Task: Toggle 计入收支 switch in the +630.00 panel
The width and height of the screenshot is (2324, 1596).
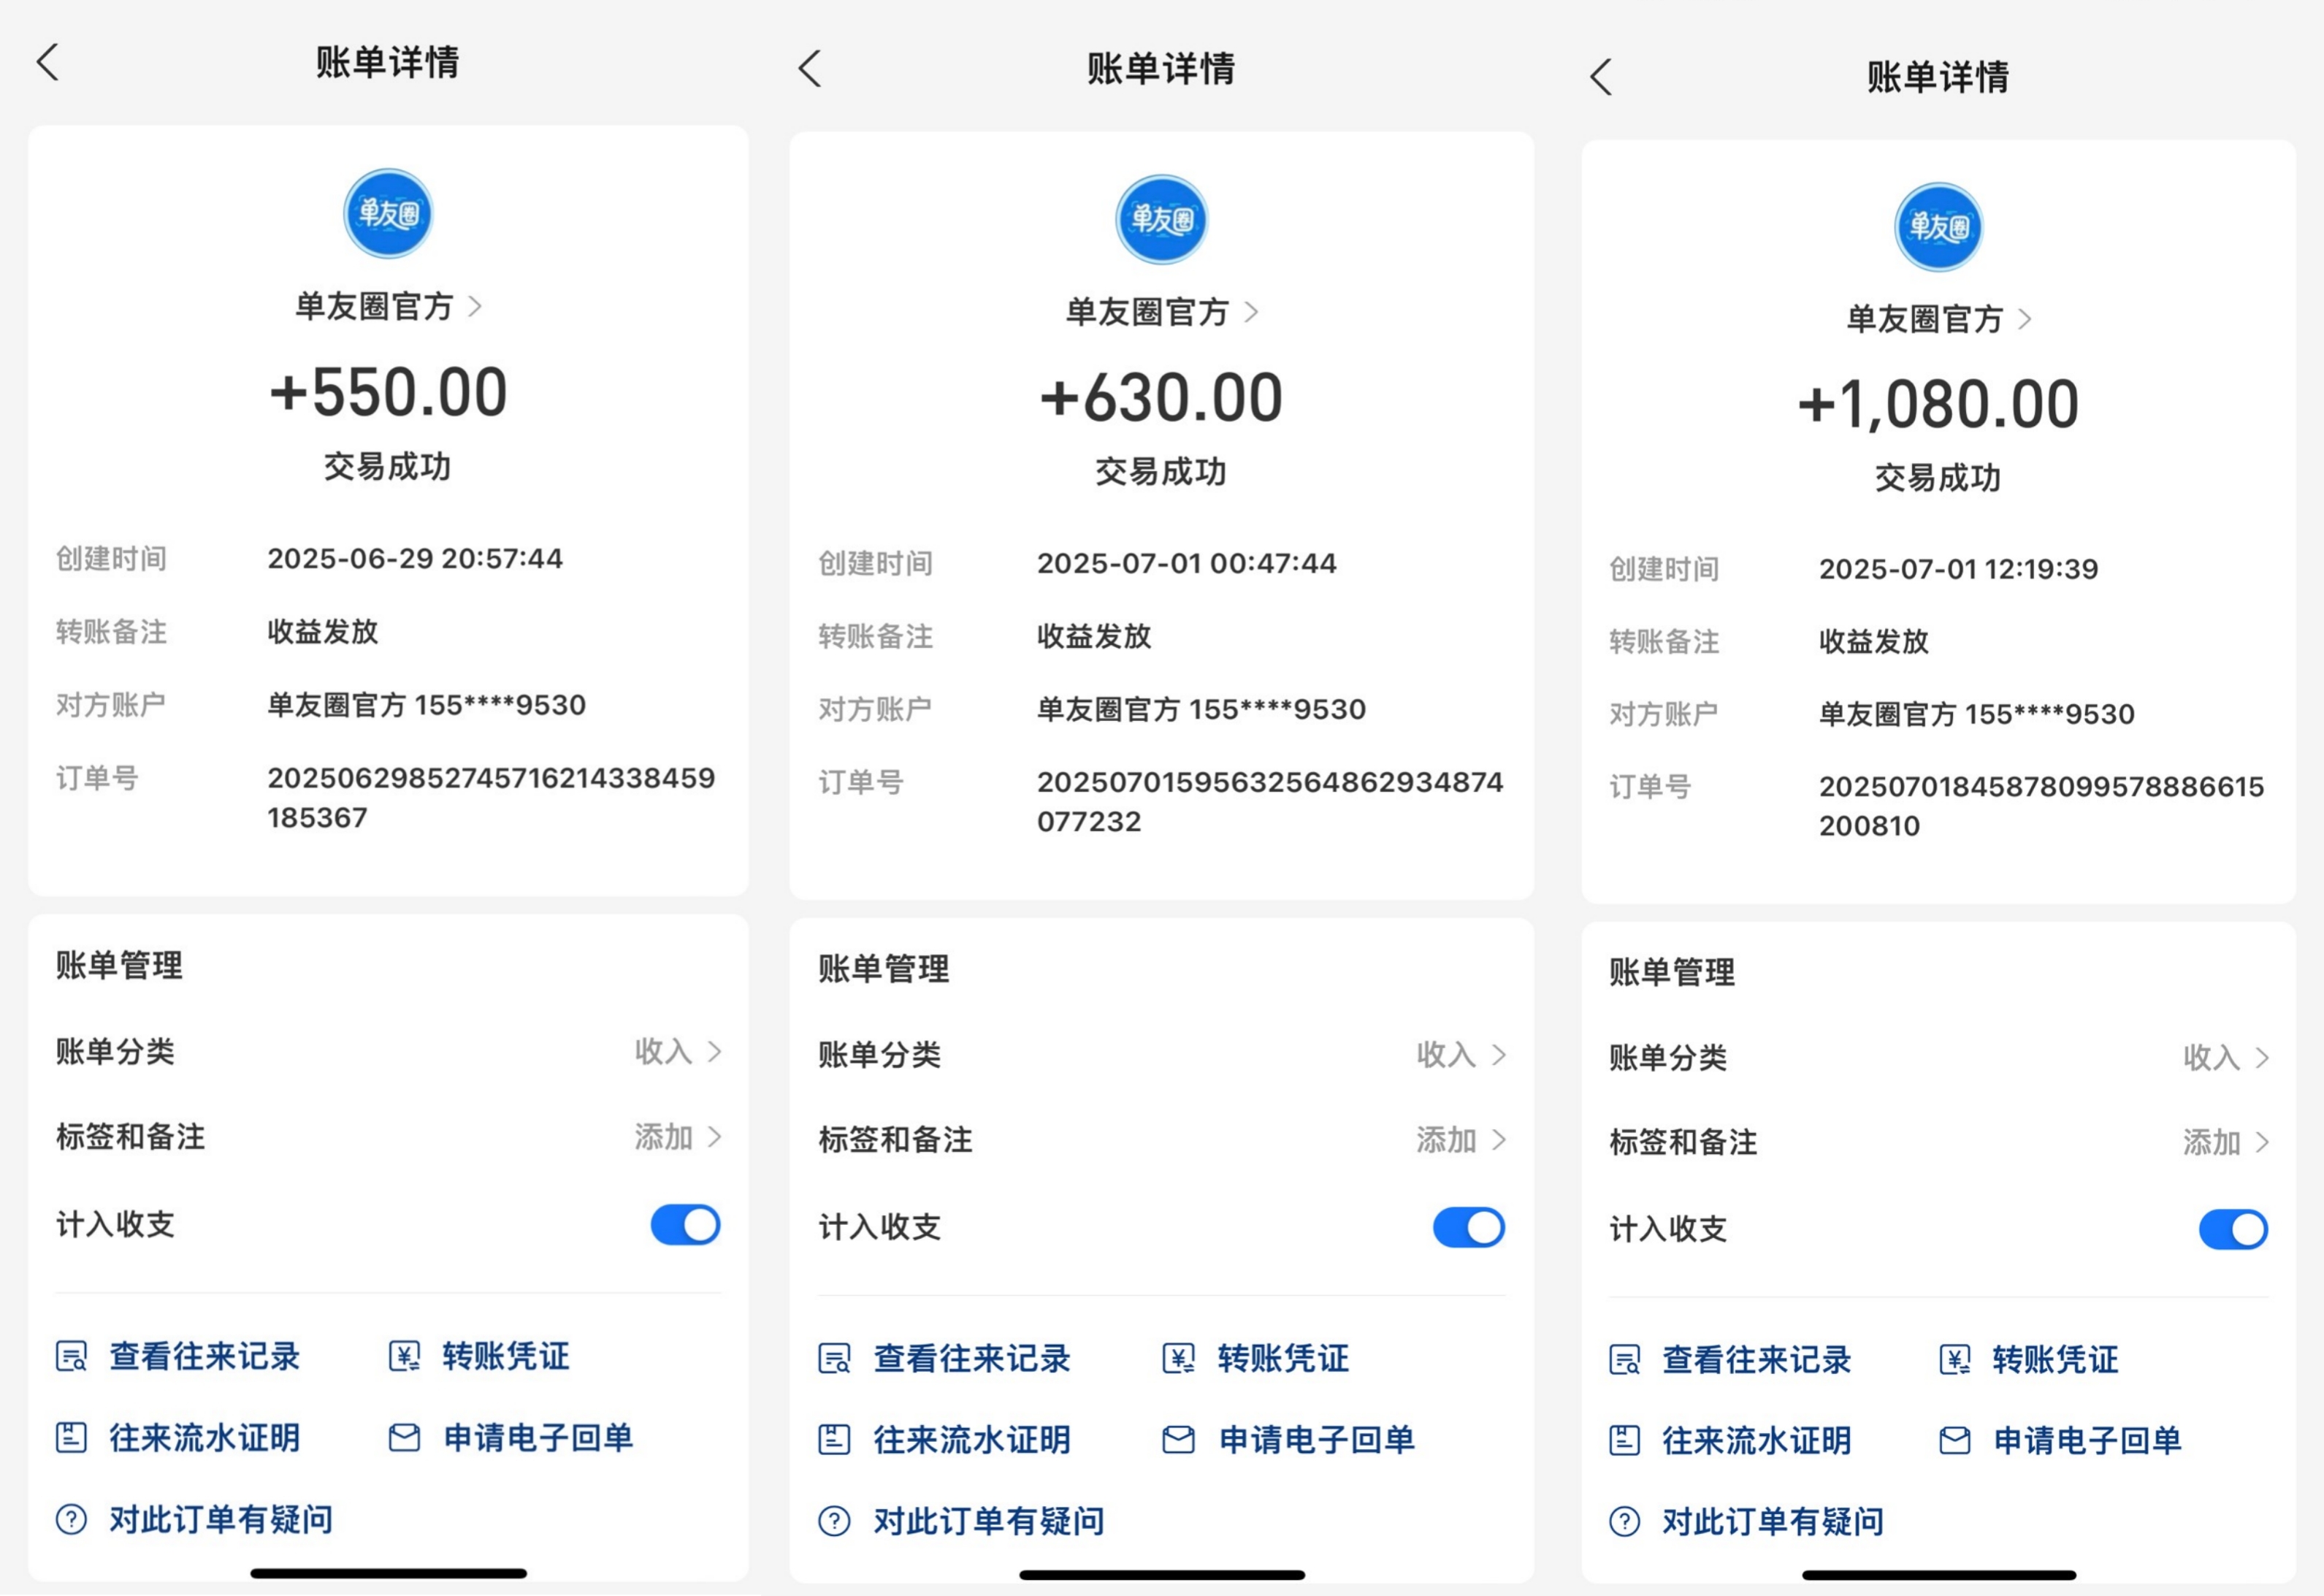Action: tap(1468, 1228)
